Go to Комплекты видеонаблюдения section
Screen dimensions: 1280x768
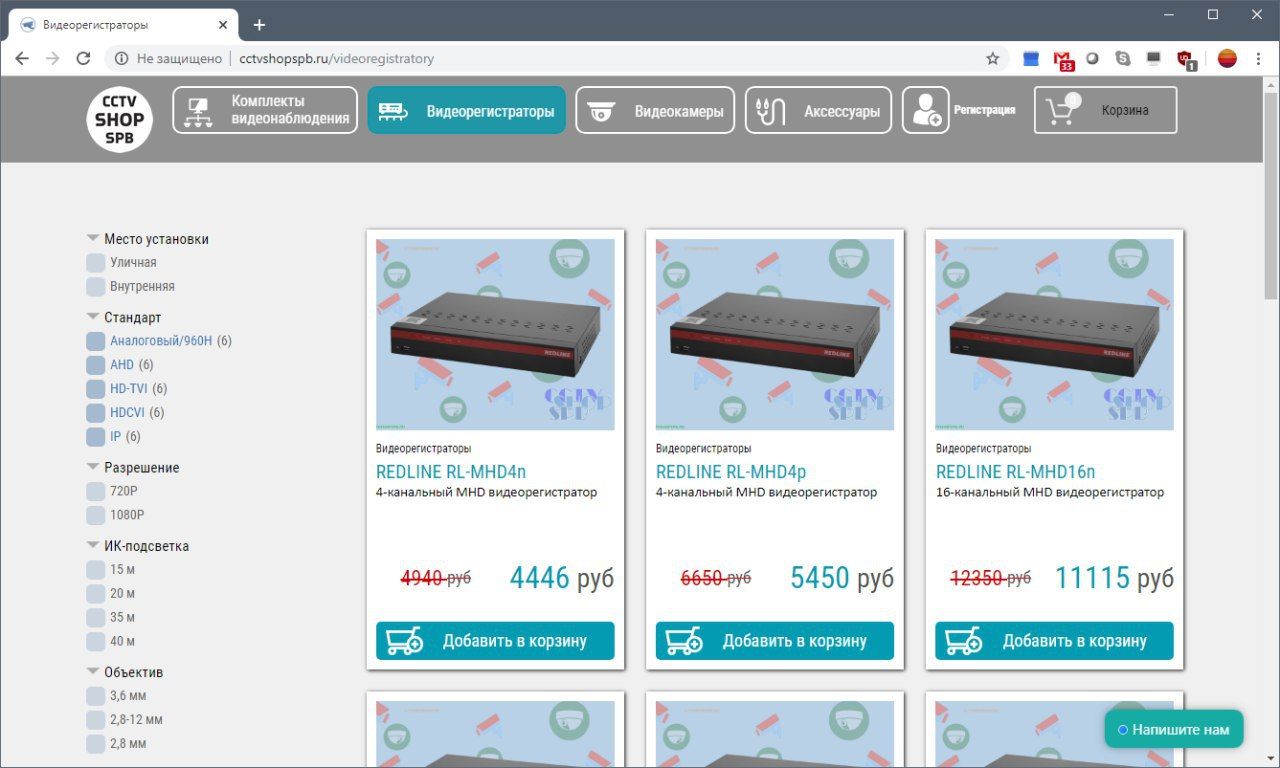pos(265,110)
